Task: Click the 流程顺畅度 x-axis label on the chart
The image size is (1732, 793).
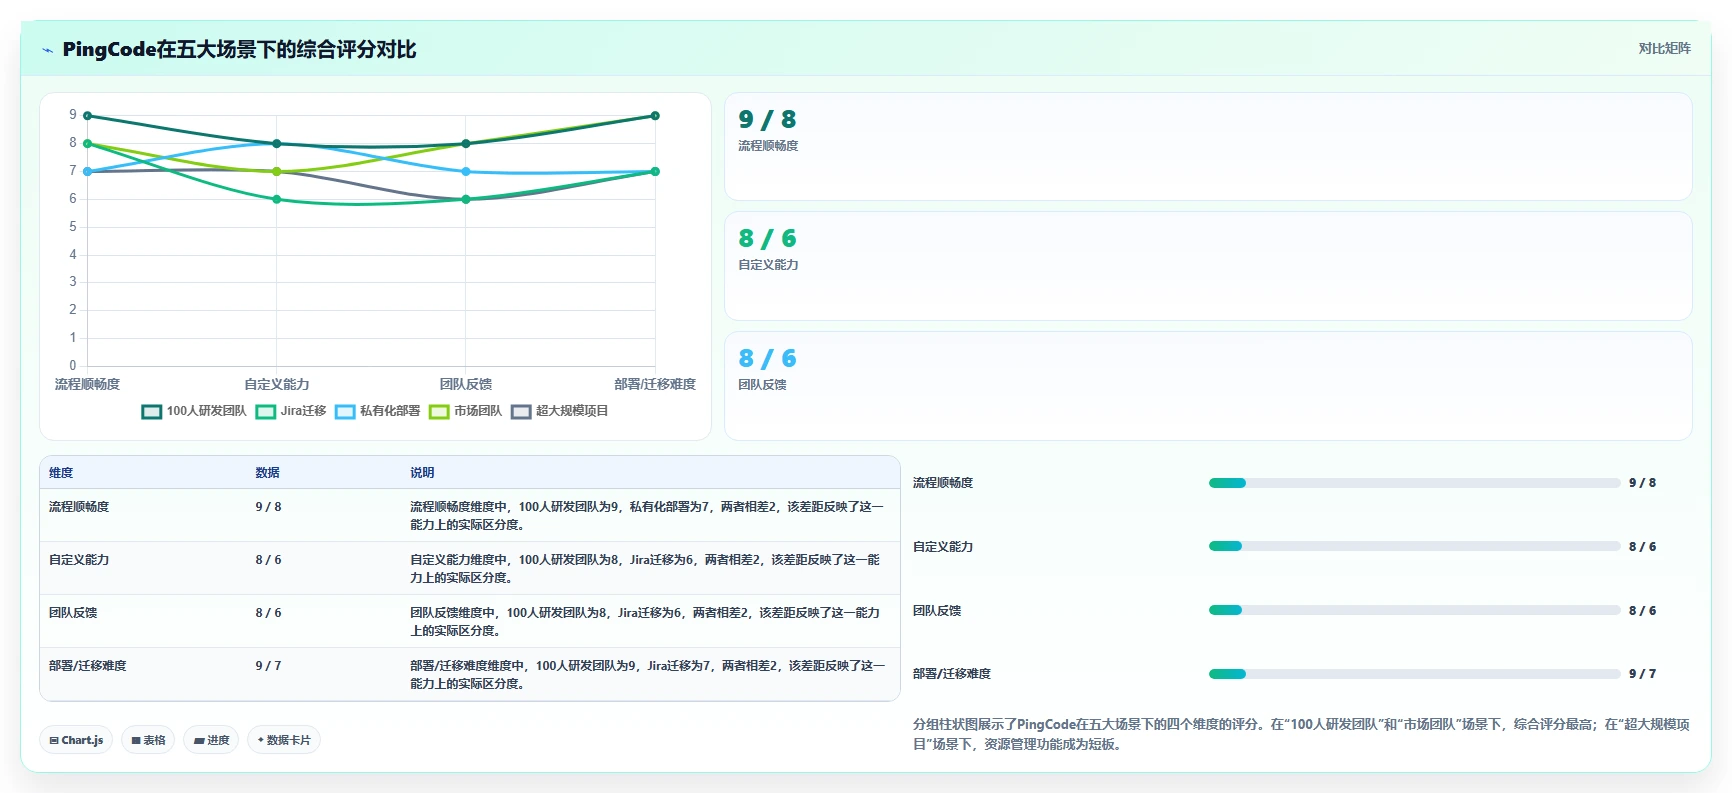Action: 87,384
